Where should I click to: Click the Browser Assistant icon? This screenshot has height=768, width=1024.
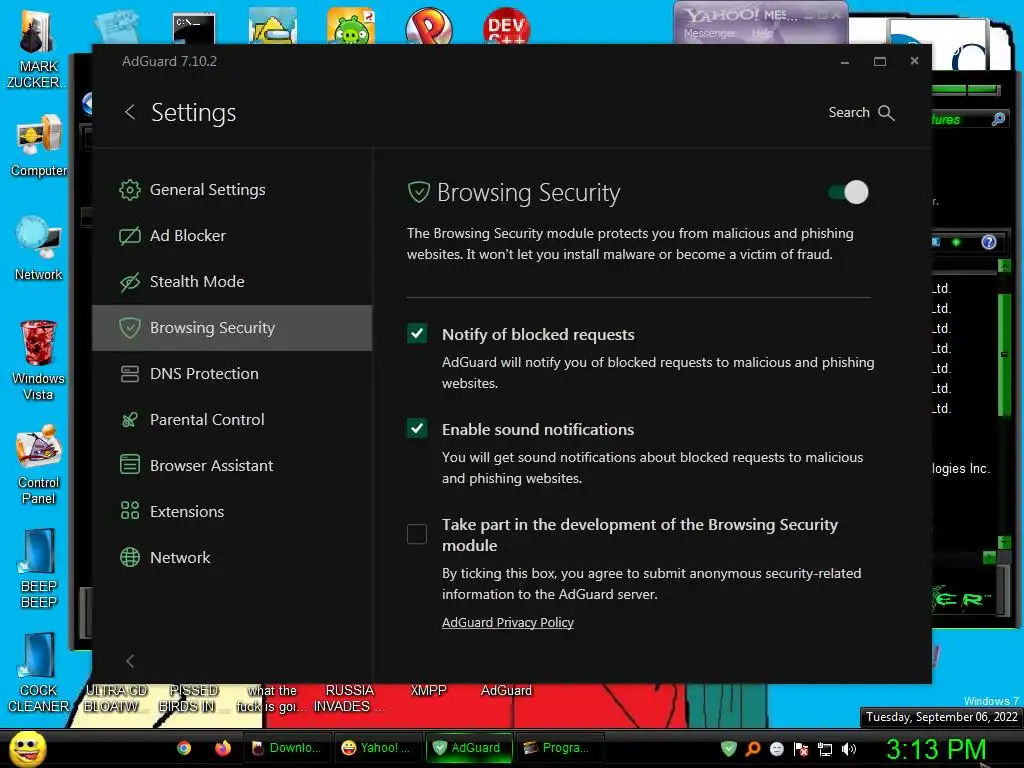tap(130, 466)
